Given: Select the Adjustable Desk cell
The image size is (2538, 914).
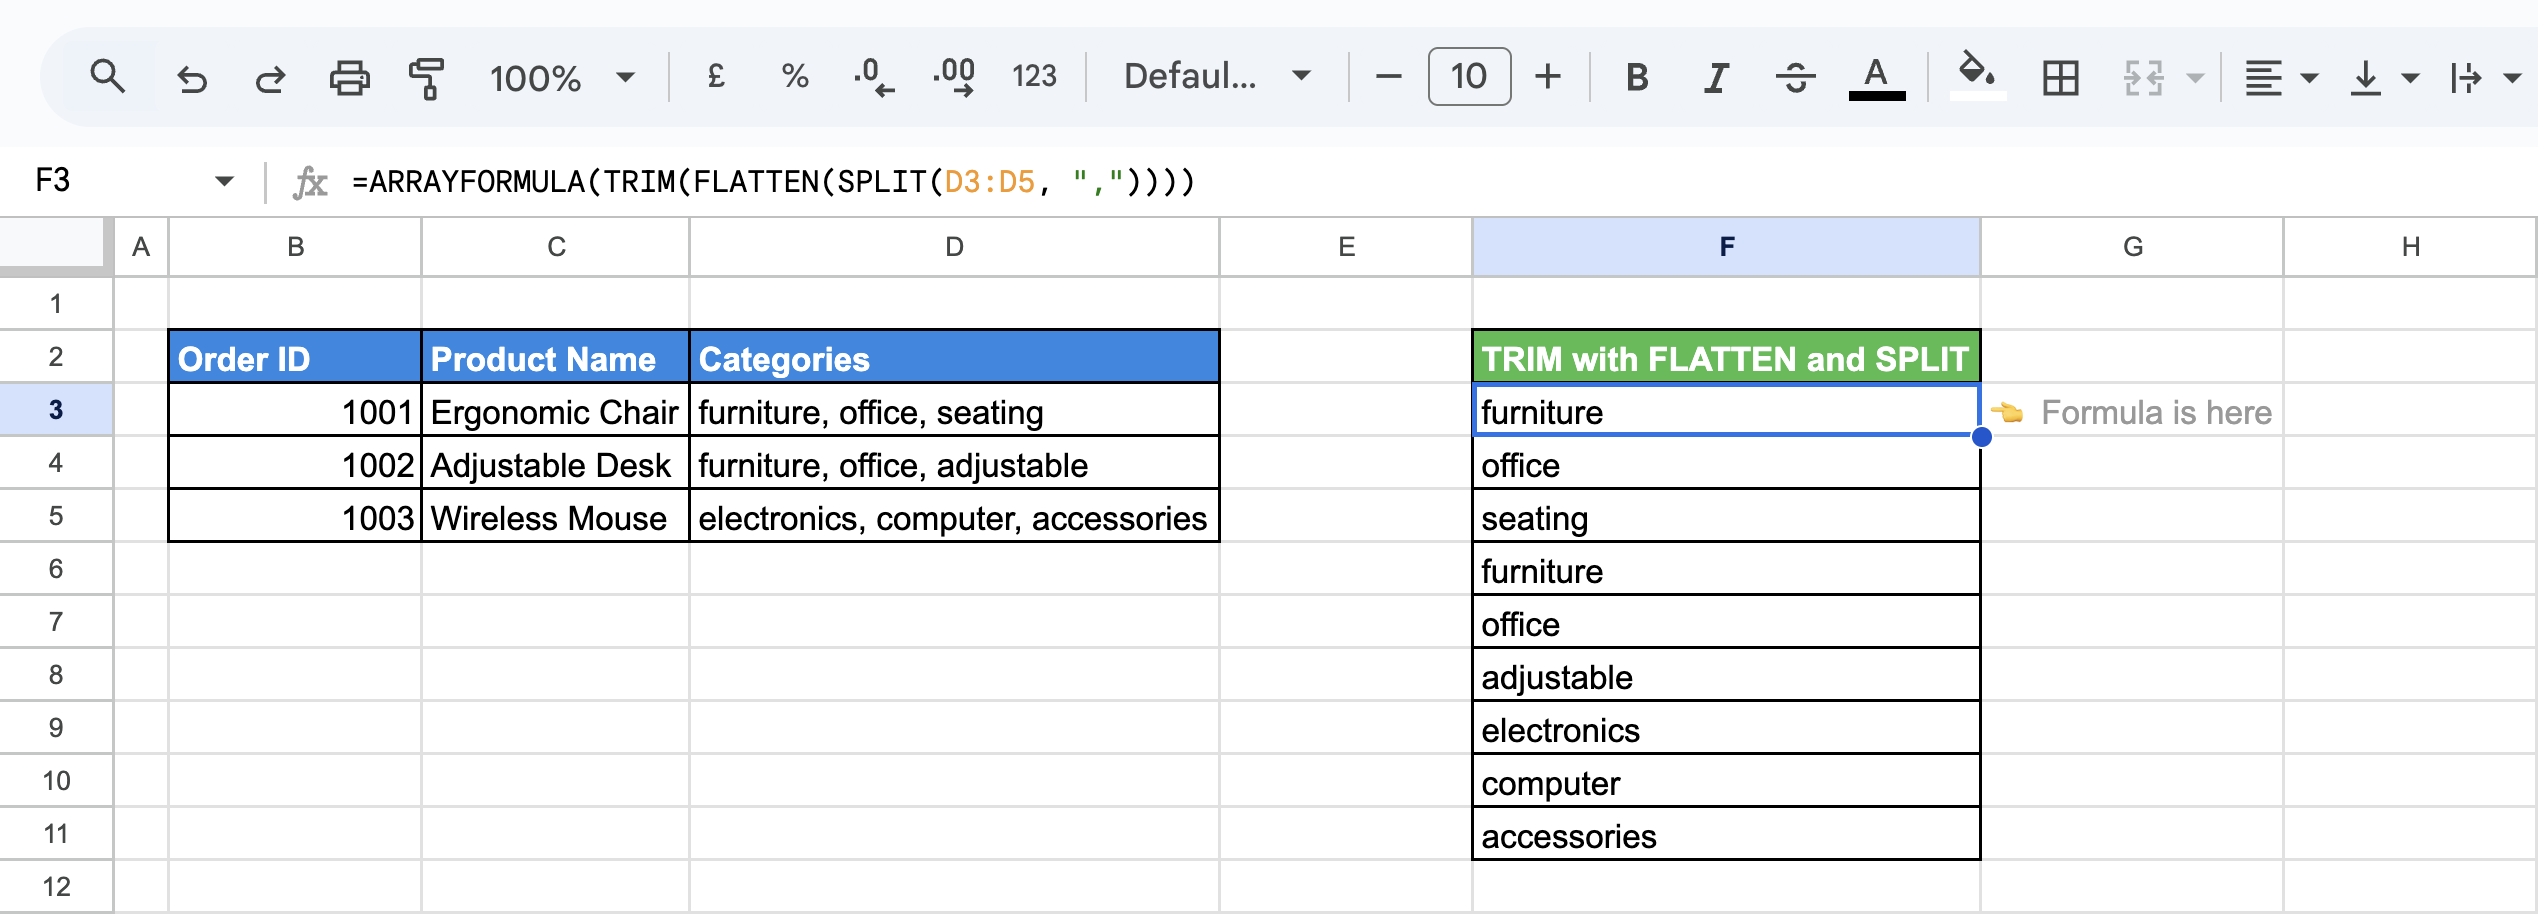Looking at the screenshot, I should (x=556, y=464).
